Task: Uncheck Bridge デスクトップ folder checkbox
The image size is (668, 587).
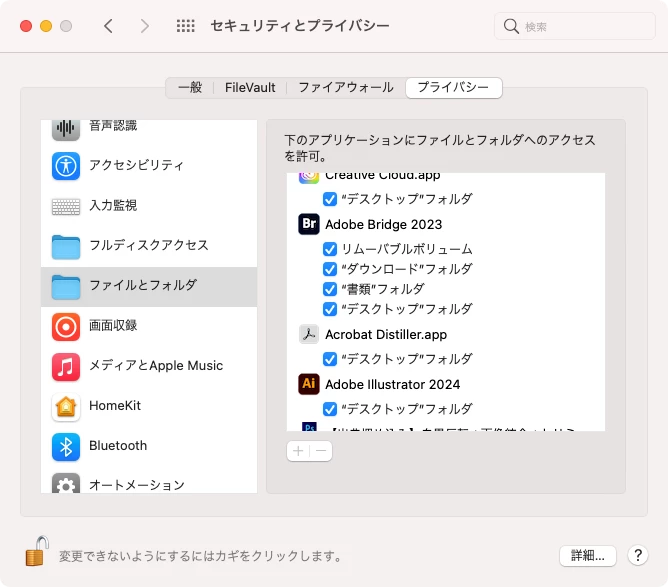Action: (330, 309)
